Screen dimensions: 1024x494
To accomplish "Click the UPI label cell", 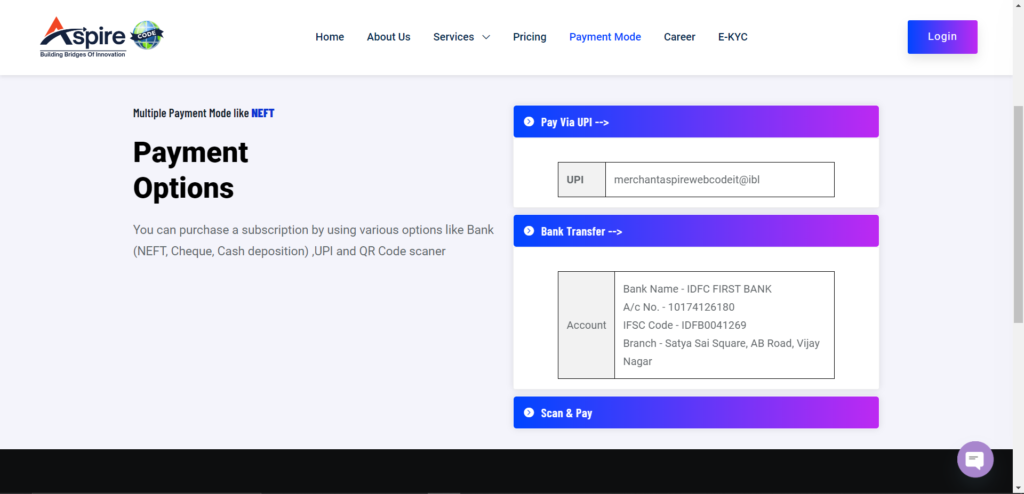I will click(x=582, y=179).
